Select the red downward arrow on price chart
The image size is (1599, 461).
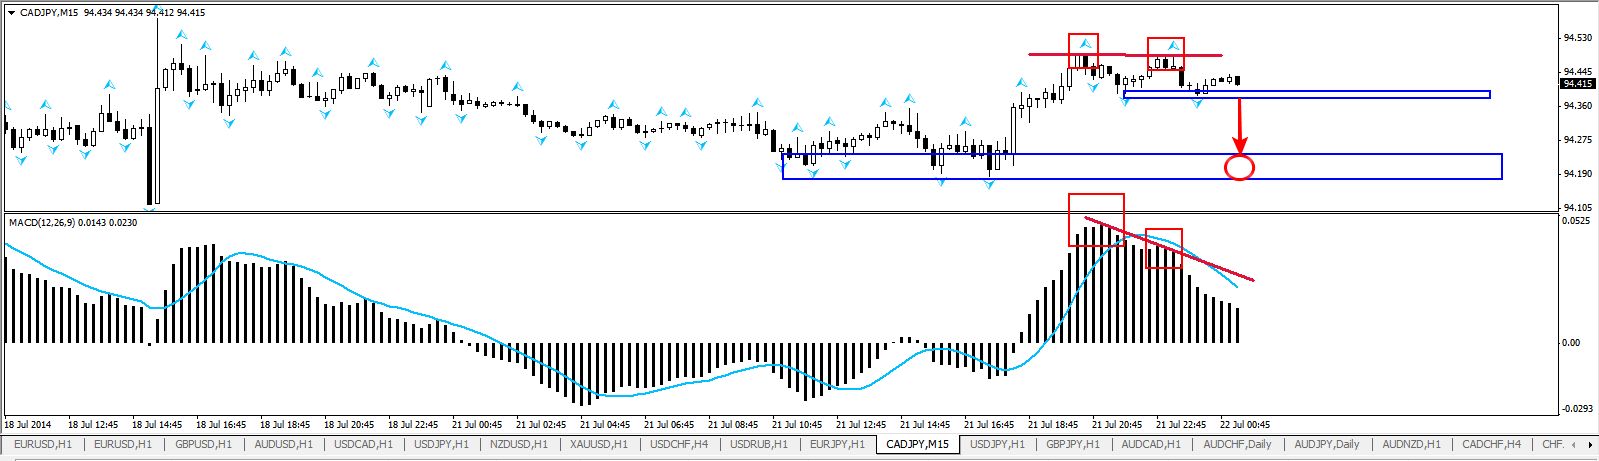tap(1239, 125)
